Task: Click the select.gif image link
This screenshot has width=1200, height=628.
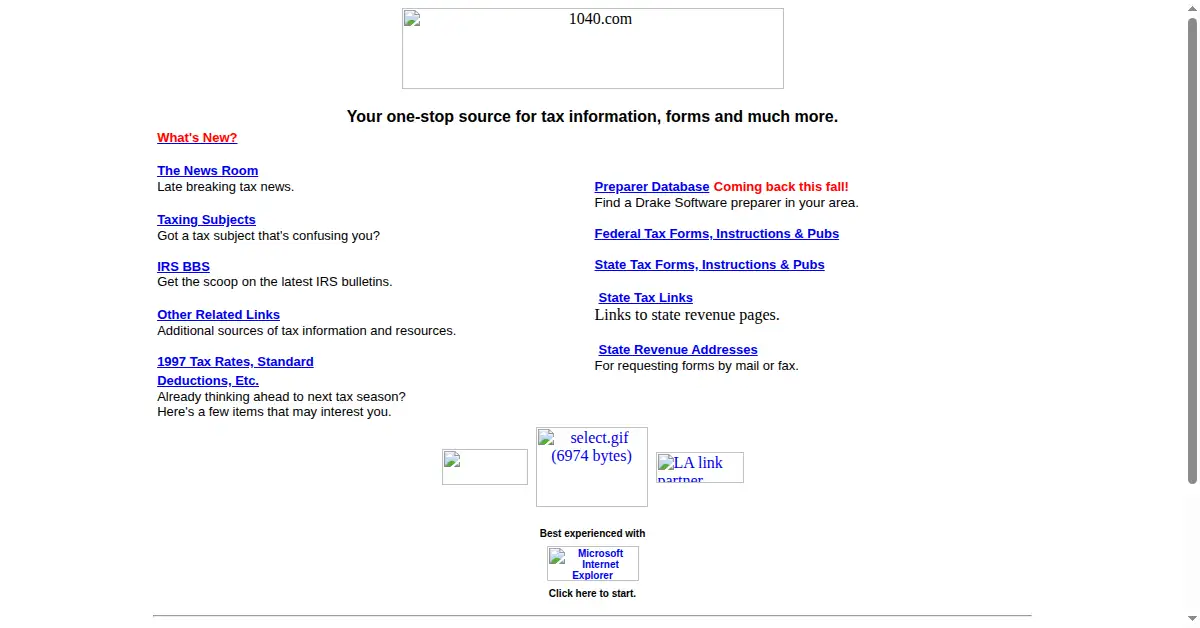Action: click(x=592, y=467)
